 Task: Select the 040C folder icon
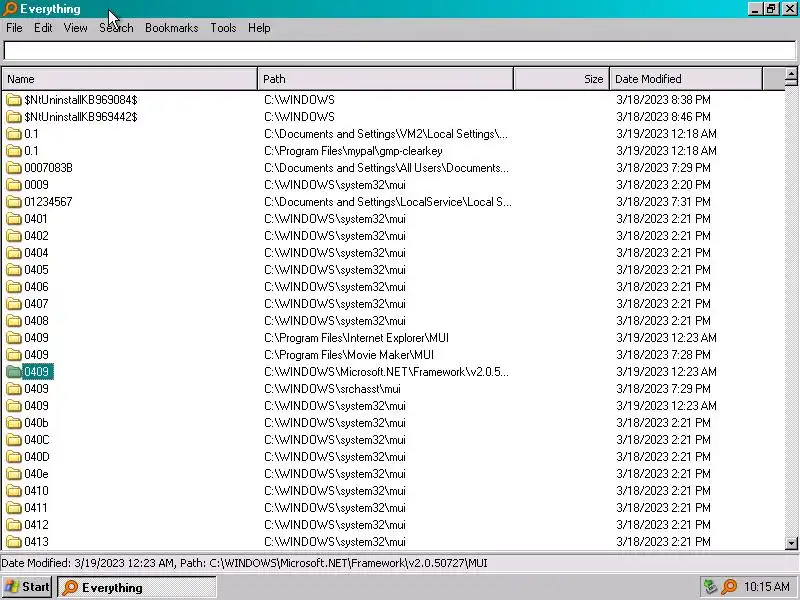tap(14, 440)
